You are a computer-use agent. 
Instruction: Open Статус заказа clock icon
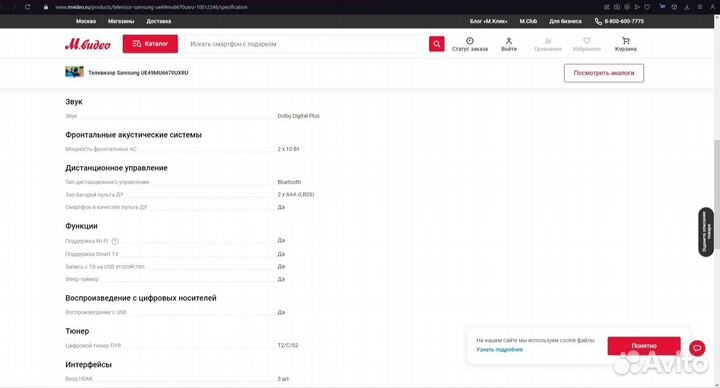[469, 41]
